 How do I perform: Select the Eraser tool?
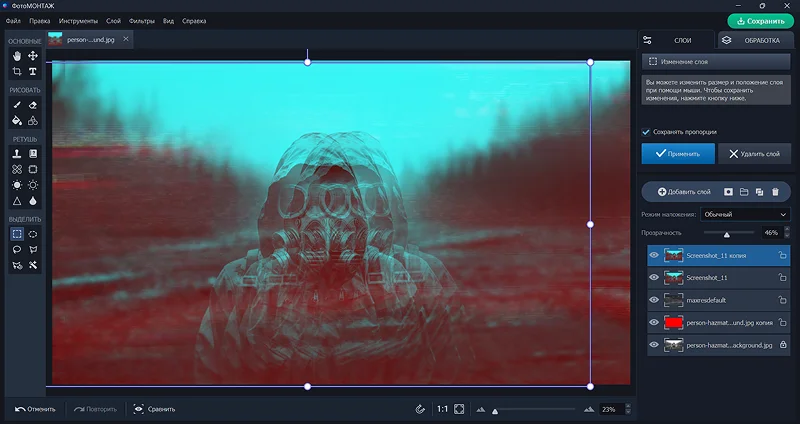coord(33,105)
